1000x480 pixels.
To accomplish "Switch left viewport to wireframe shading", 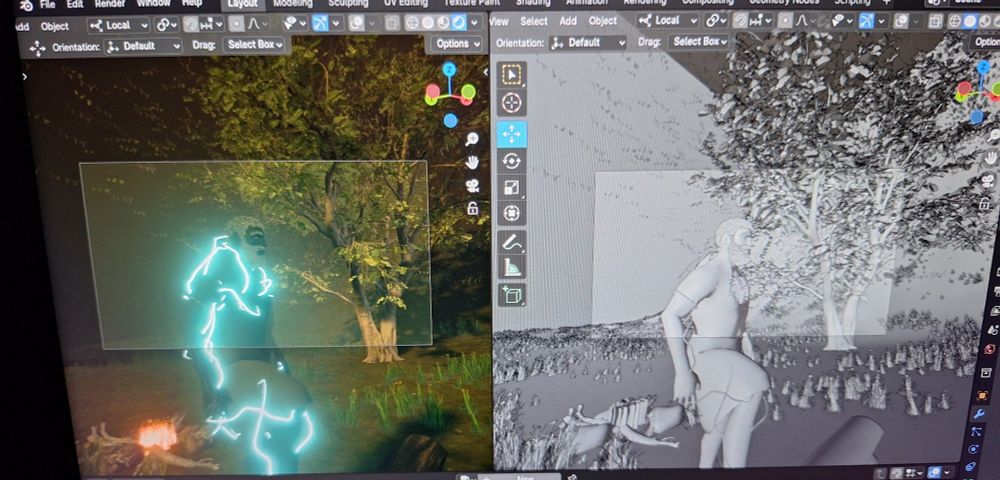I will click(412, 24).
